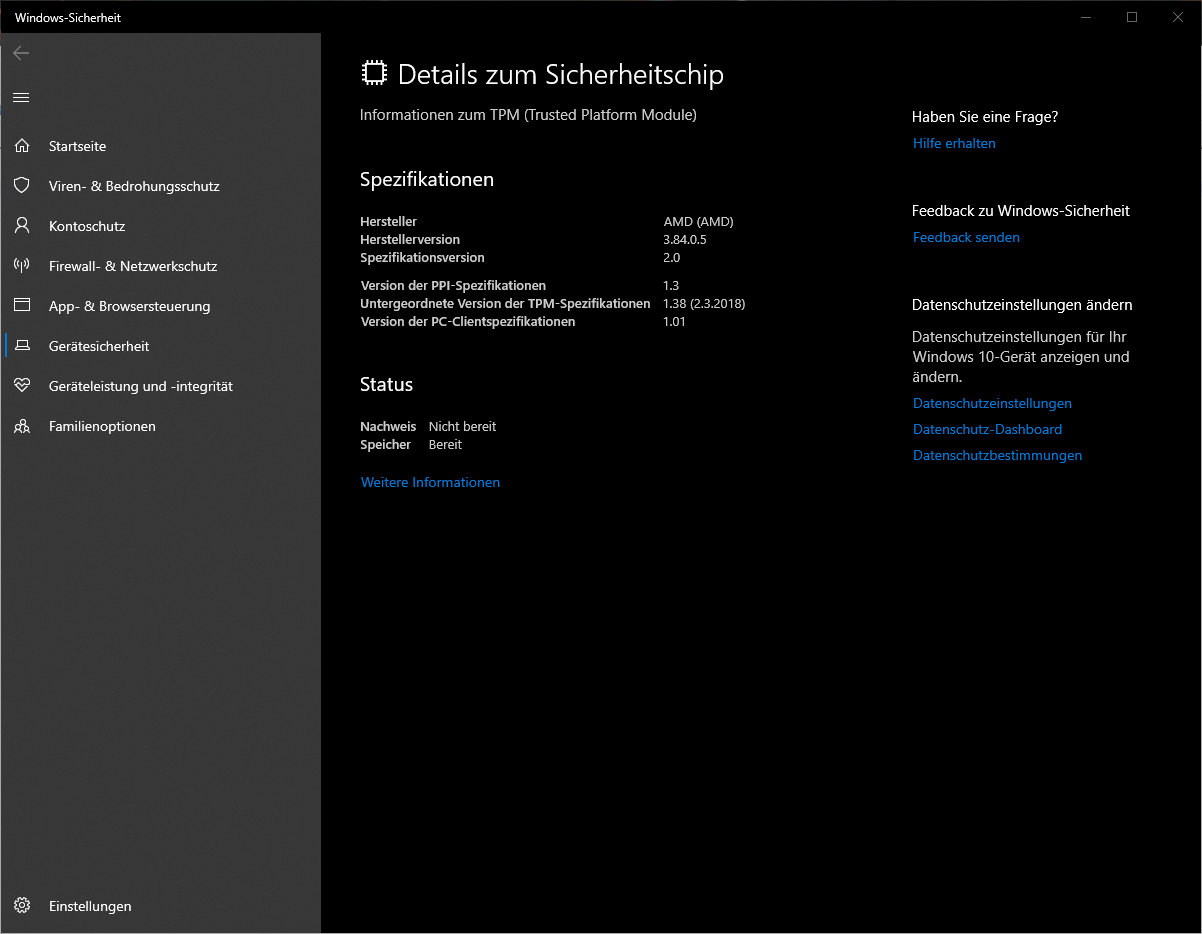
Task: Open the Hilfe erhalten link
Action: tap(953, 143)
